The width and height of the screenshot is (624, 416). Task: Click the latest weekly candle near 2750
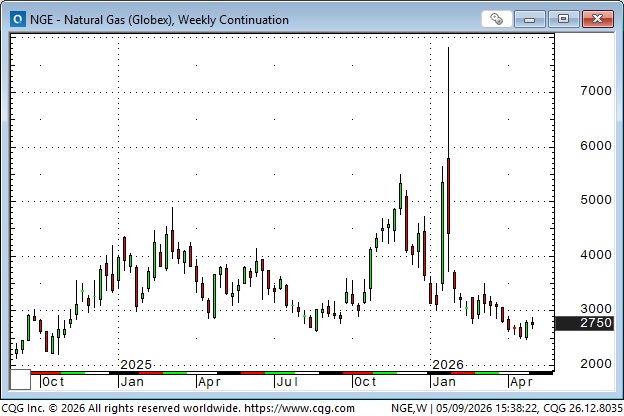532,323
